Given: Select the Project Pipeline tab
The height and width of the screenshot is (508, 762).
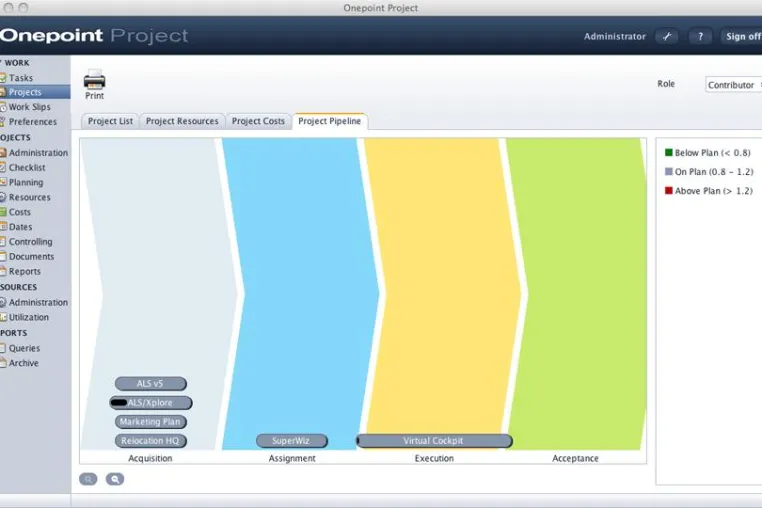Looking at the screenshot, I should tap(329, 121).
